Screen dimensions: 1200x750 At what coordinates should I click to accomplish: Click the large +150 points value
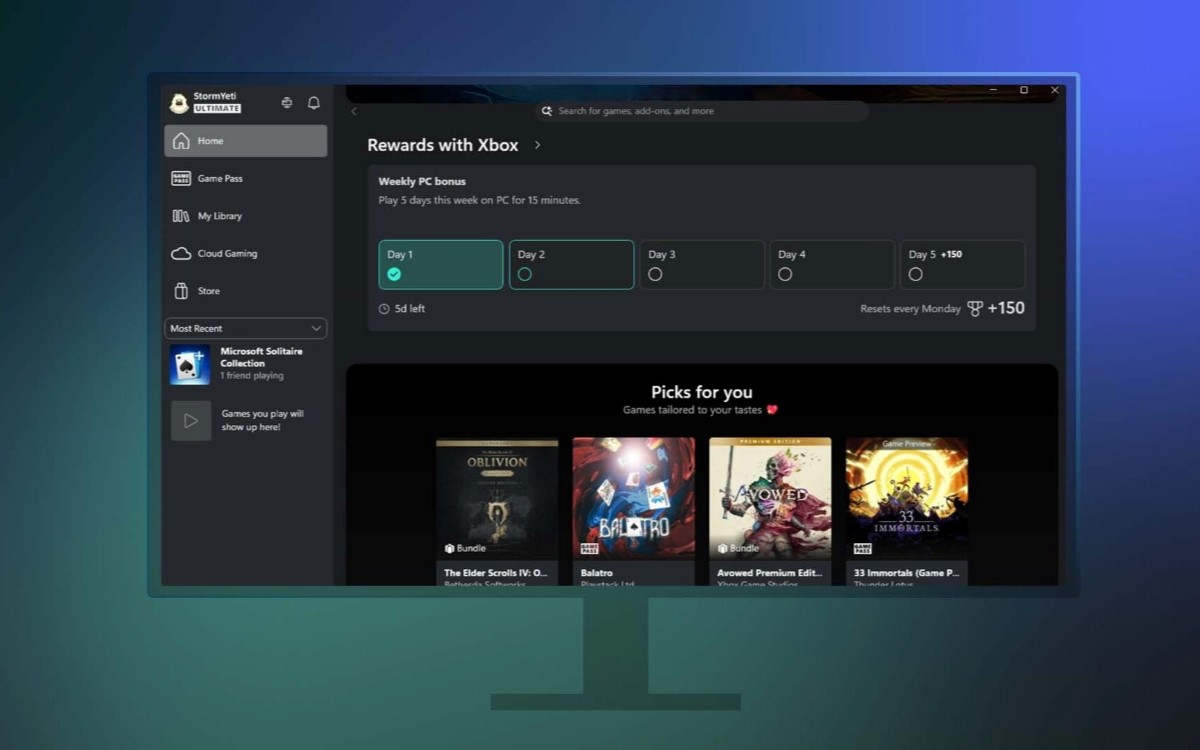point(1006,308)
